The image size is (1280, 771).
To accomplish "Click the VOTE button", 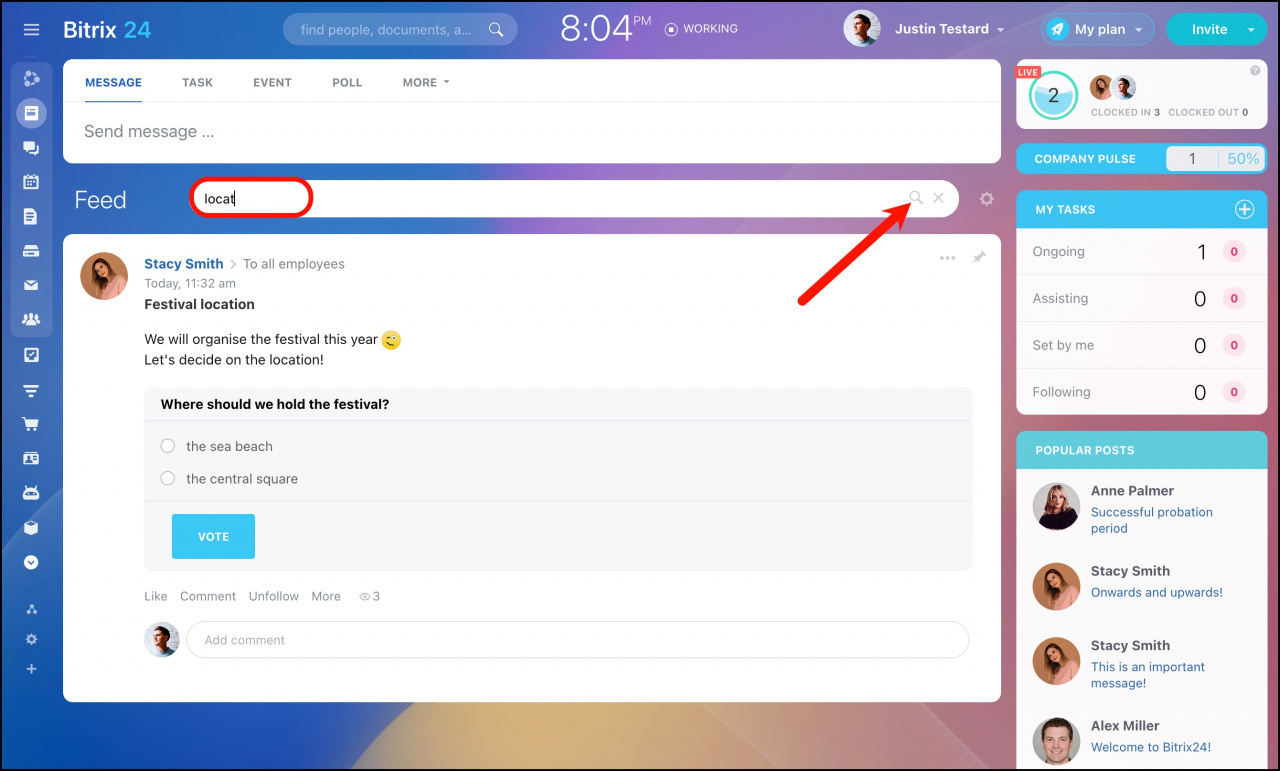I will point(213,536).
